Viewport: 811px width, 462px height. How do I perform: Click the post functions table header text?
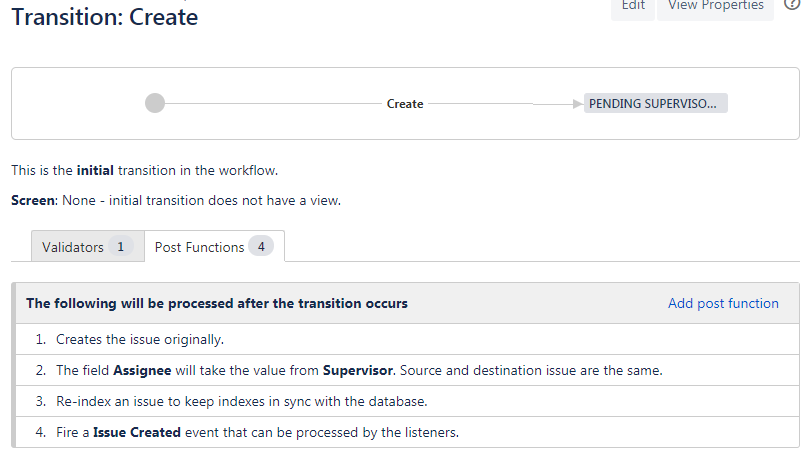[x=217, y=303]
